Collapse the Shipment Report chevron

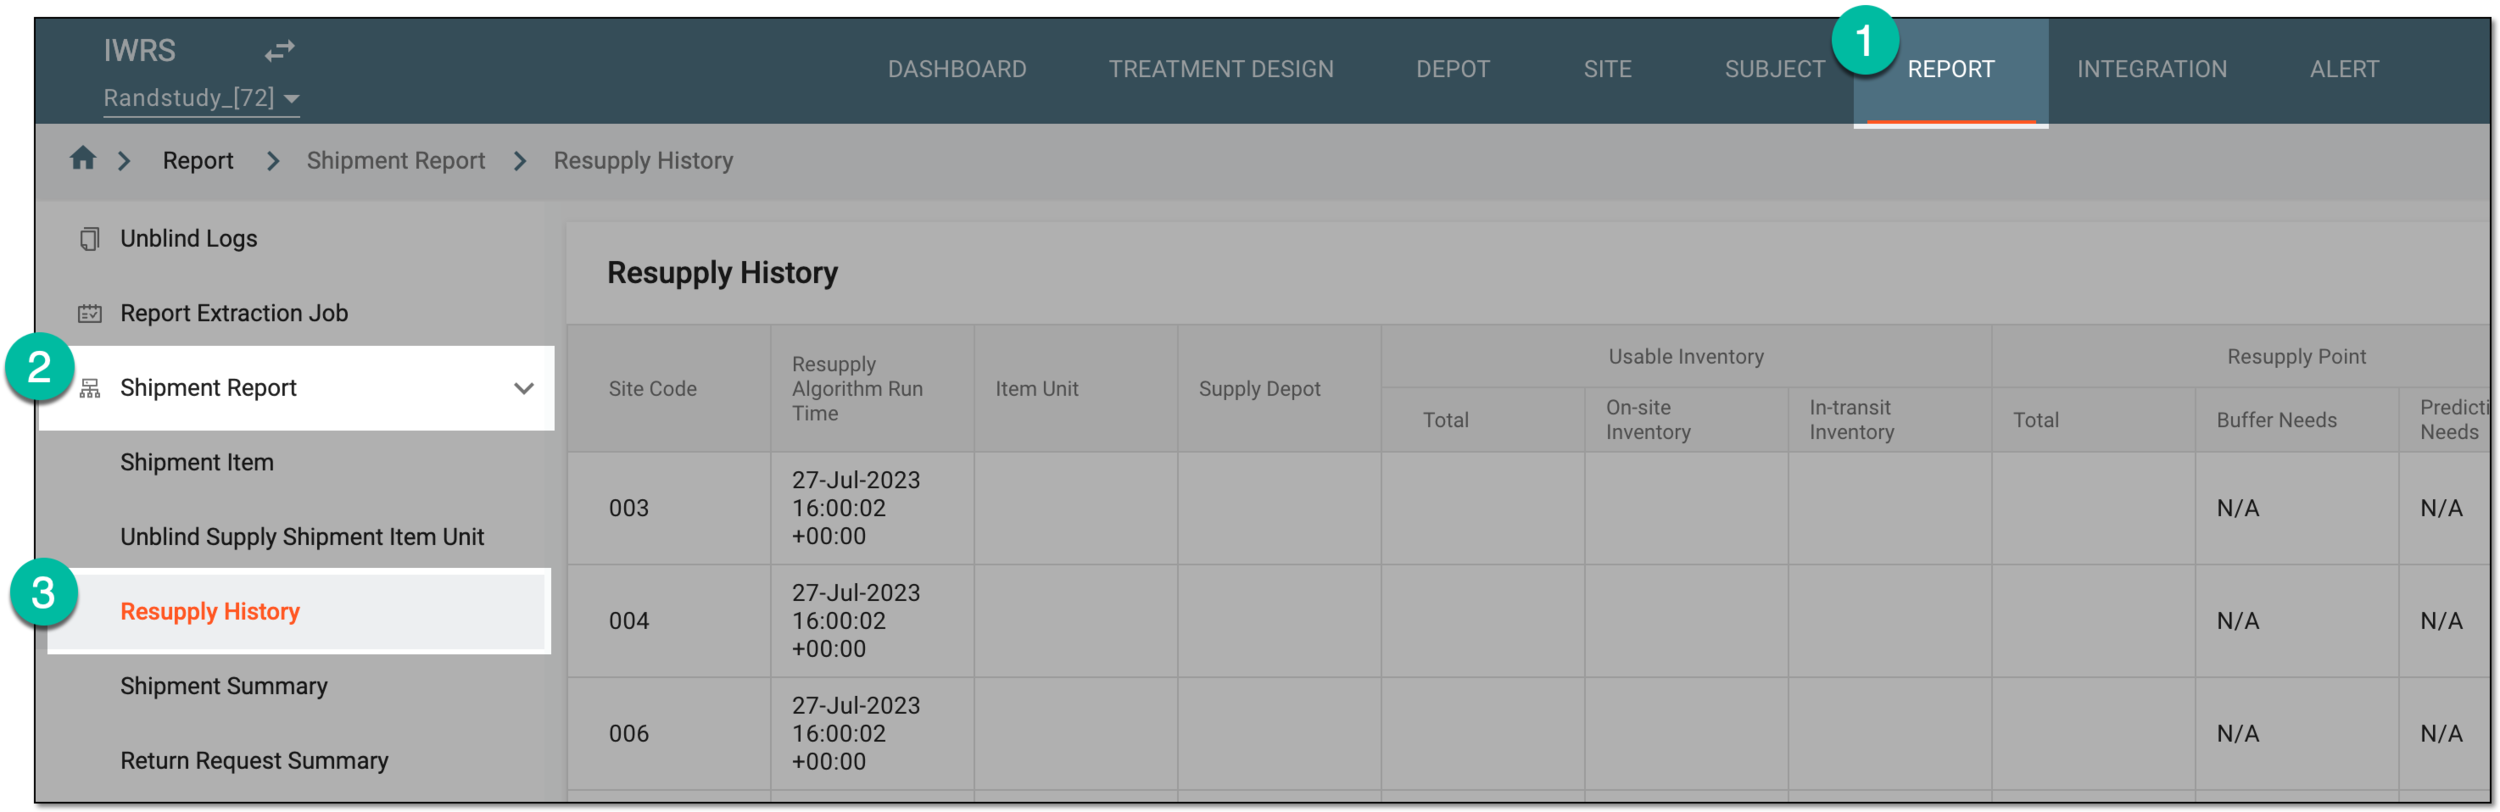pyautogui.click(x=524, y=388)
